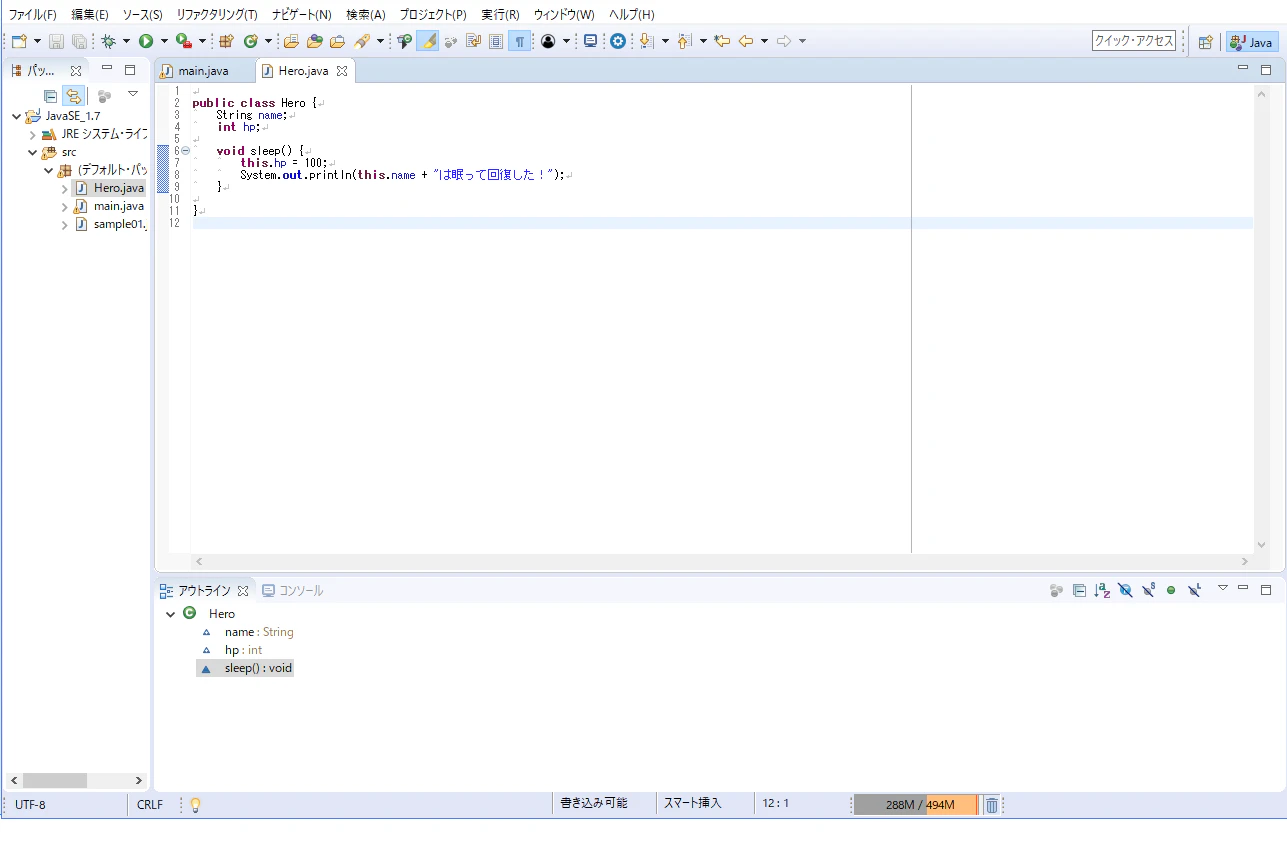
Task: Collapse the JavaSE_1.7 project node
Action: [x=16, y=116]
